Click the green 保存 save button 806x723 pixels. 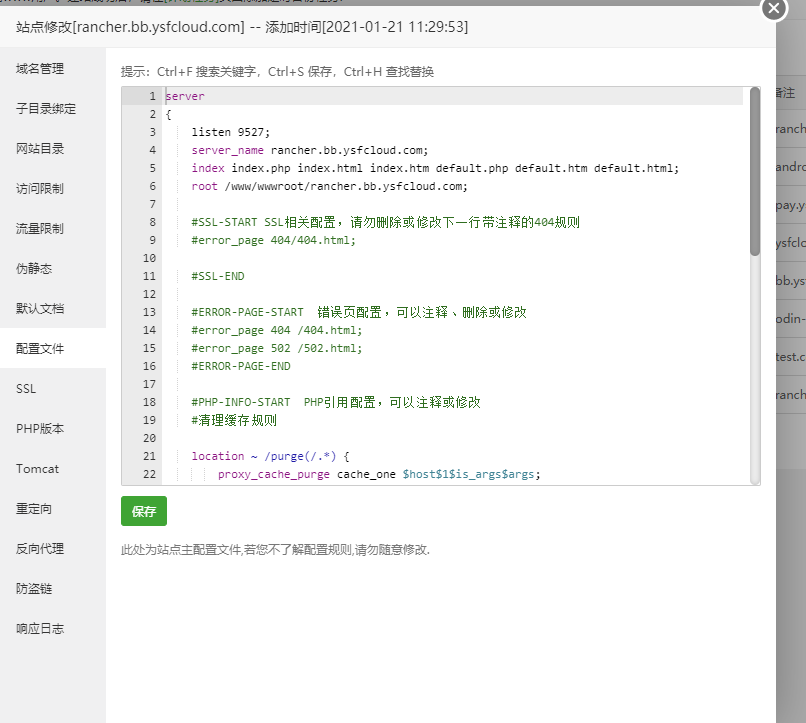(x=143, y=511)
